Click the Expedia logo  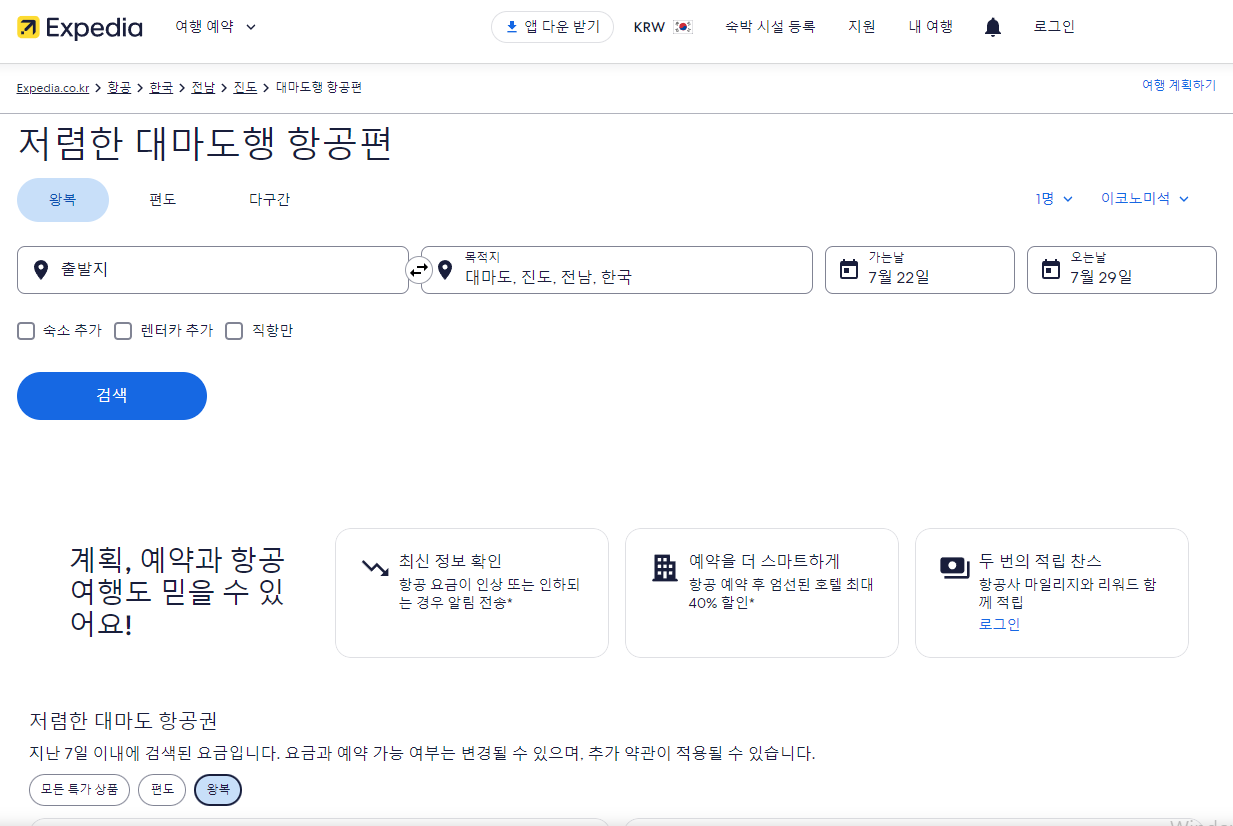[80, 27]
